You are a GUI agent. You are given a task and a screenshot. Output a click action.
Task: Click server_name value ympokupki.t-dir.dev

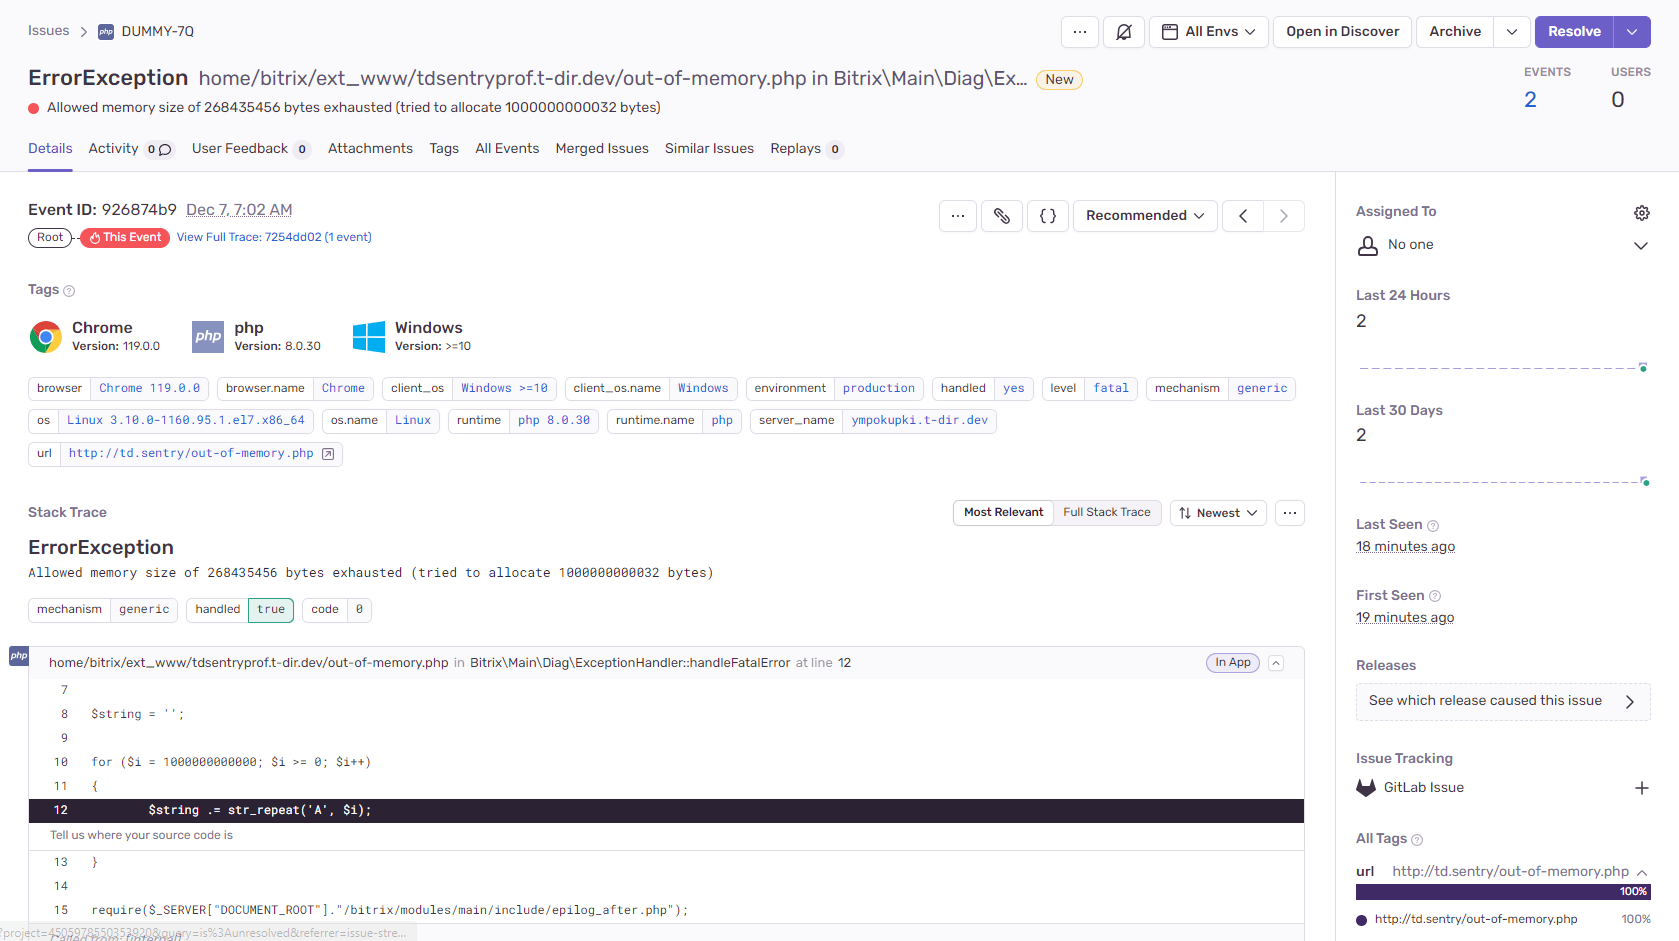click(x=919, y=421)
